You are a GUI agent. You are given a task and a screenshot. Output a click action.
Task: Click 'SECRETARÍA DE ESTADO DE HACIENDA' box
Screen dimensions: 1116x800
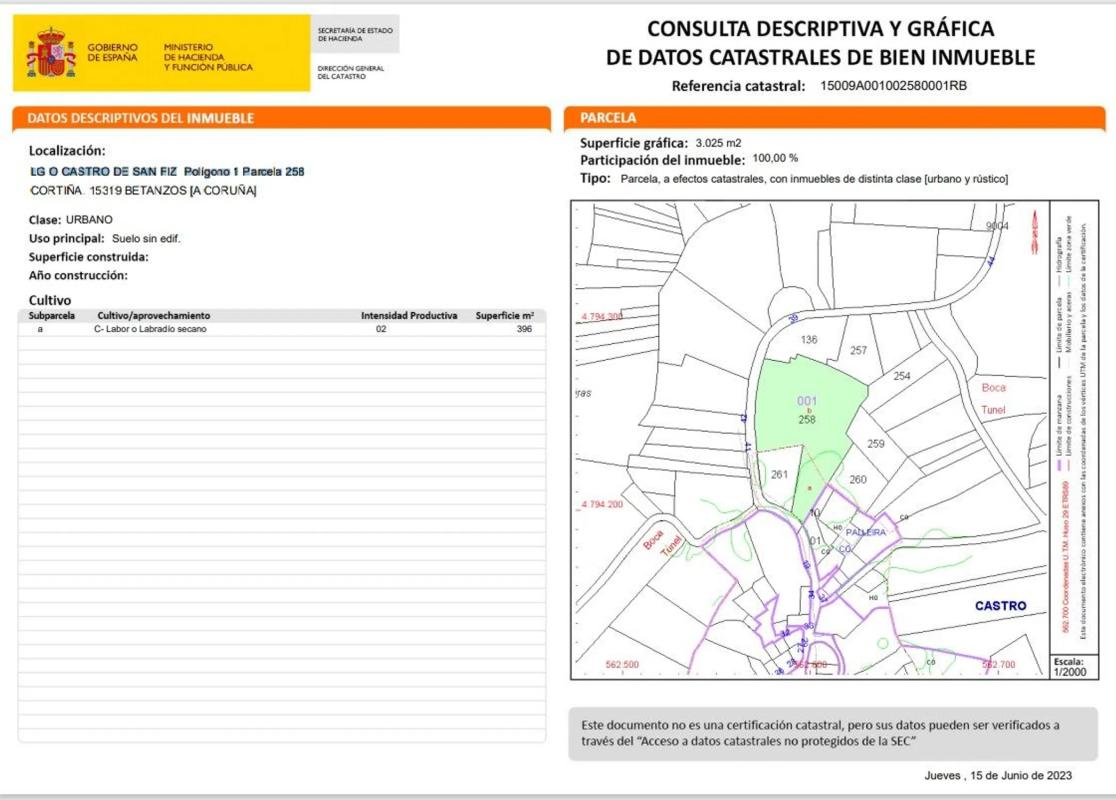click(354, 34)
